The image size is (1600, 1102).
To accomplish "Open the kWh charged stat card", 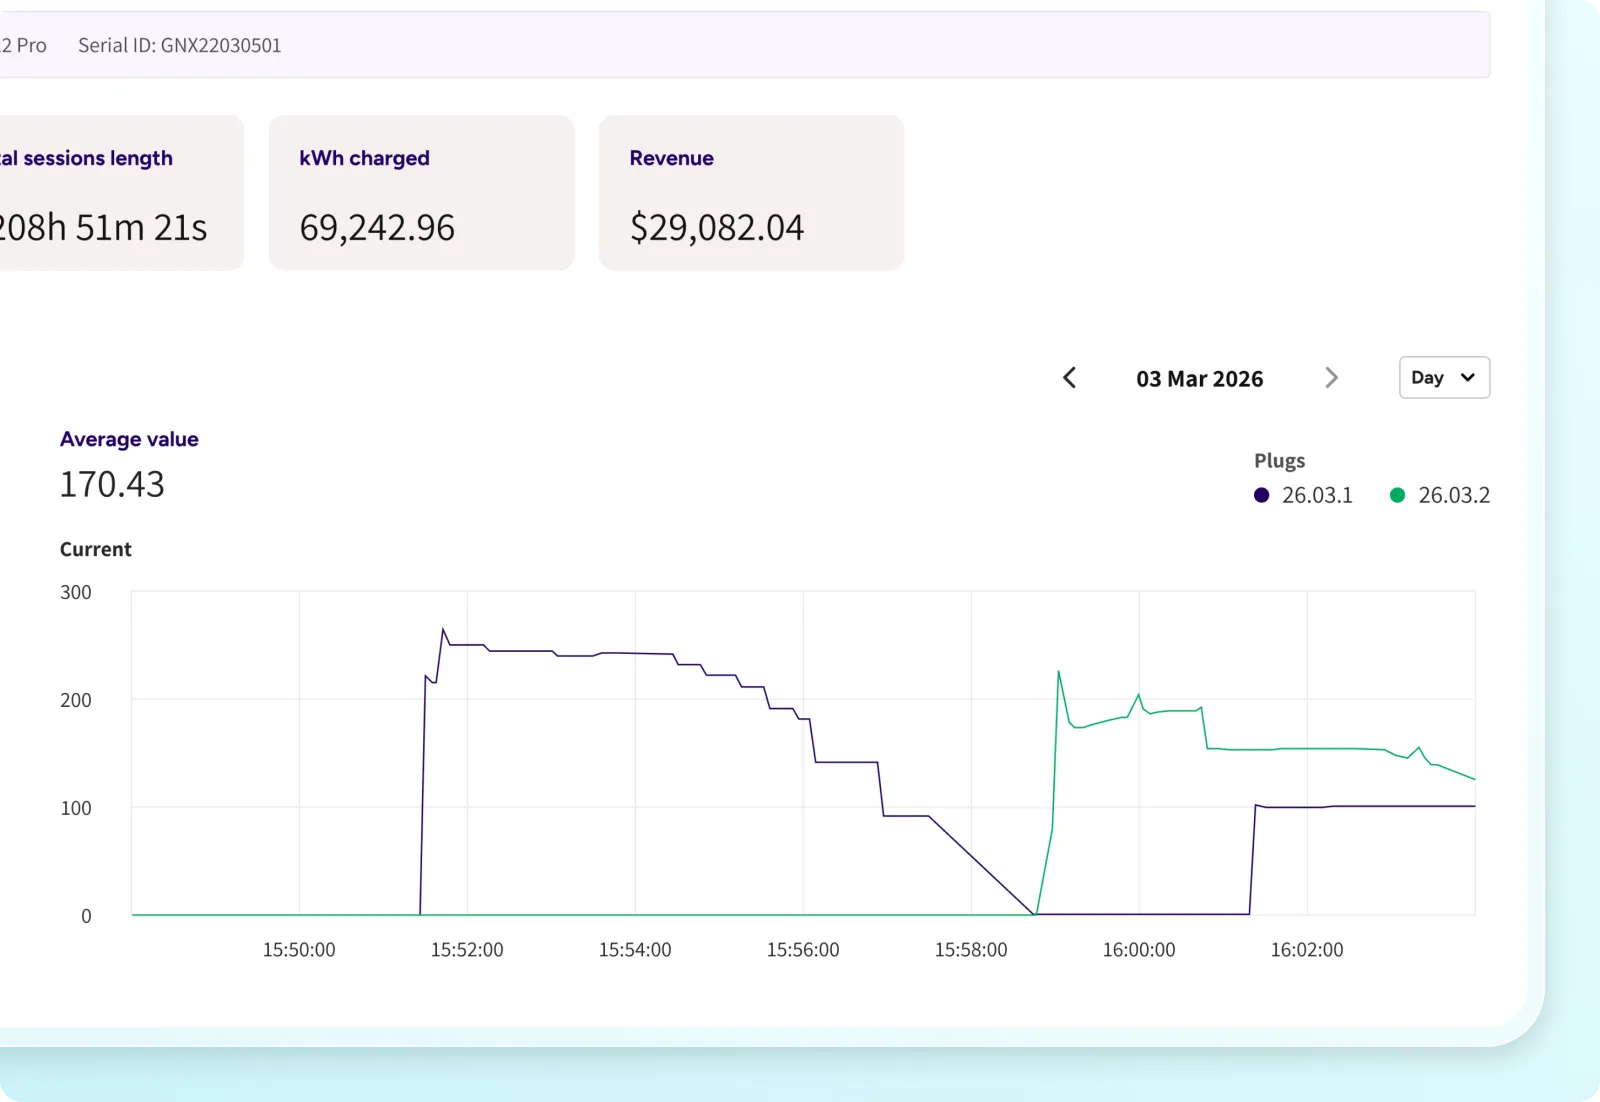I will coord(421,192).
